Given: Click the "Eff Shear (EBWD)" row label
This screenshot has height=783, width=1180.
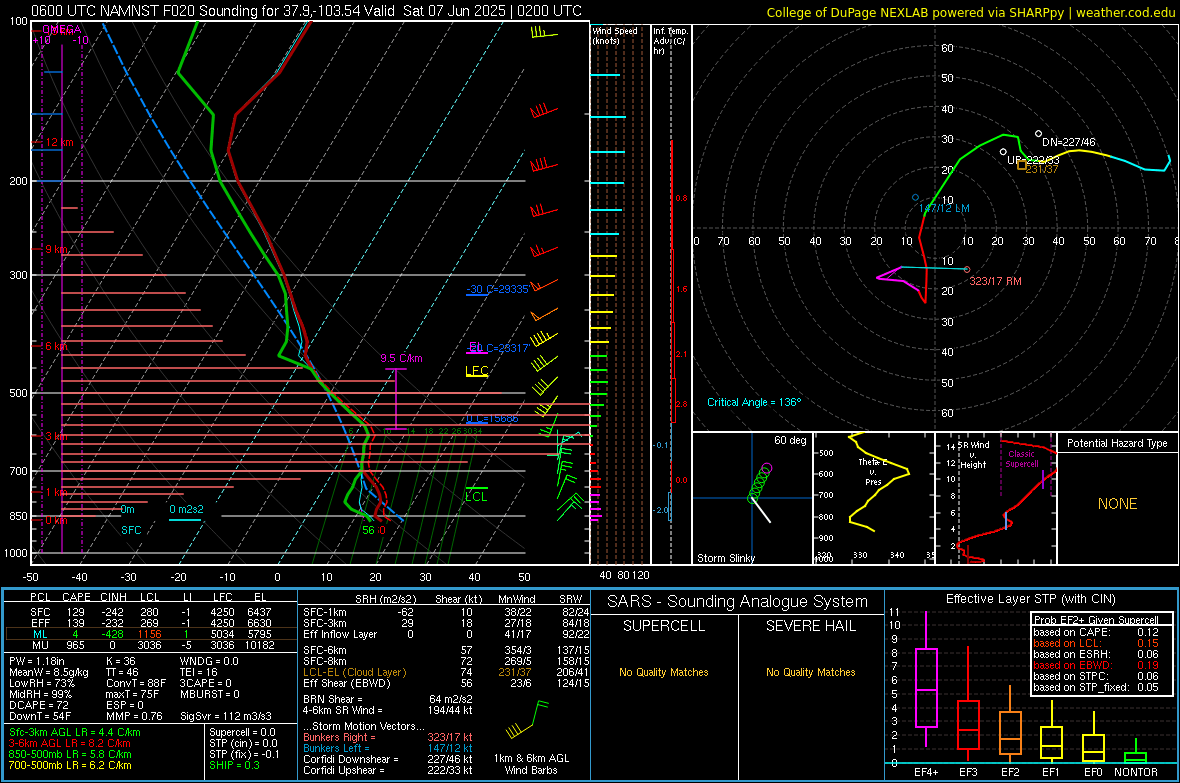Looking at the screenshot, I should click(347, 684).
